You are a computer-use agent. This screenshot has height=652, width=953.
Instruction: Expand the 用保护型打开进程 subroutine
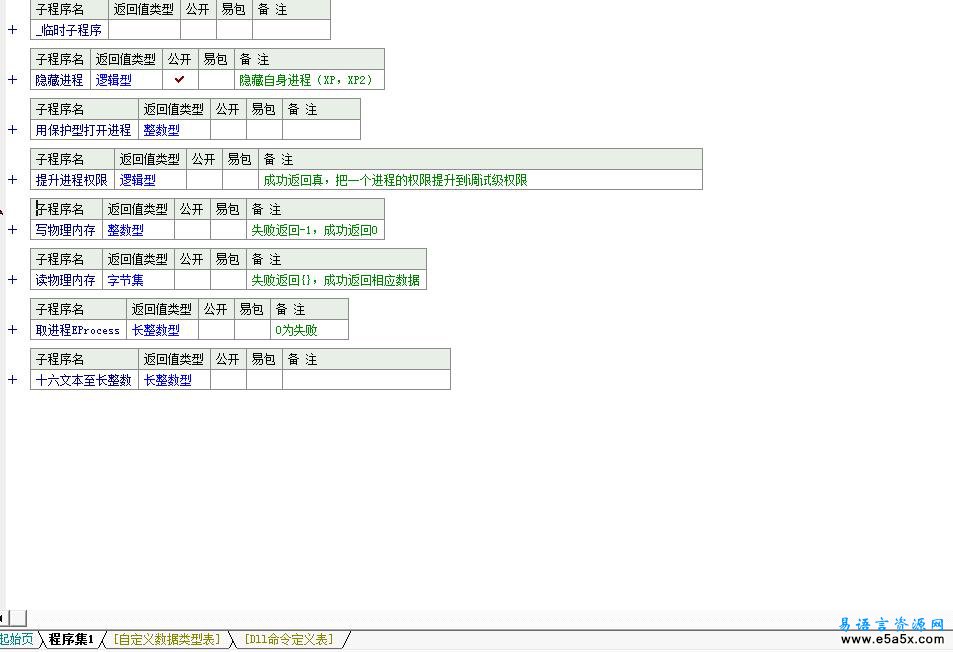12,129
